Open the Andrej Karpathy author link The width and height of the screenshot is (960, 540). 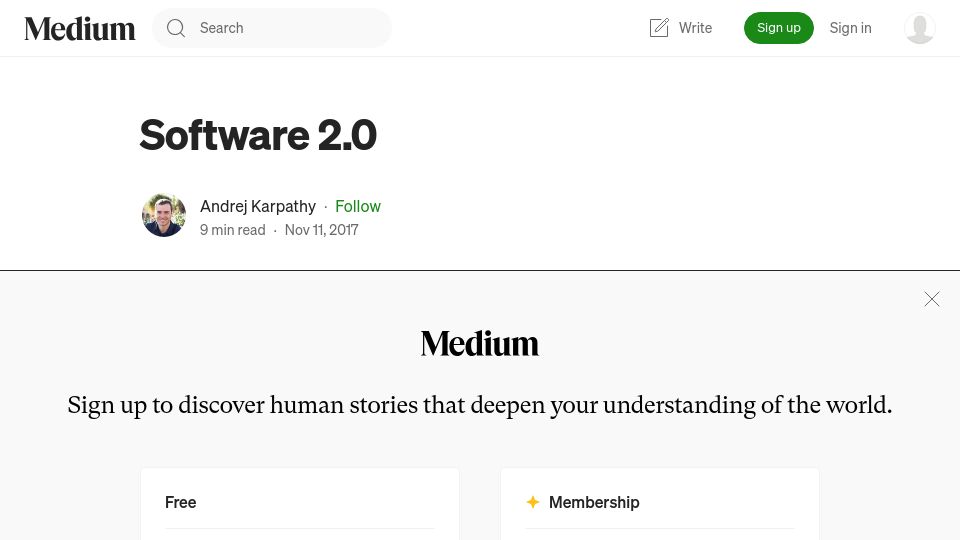258,206
